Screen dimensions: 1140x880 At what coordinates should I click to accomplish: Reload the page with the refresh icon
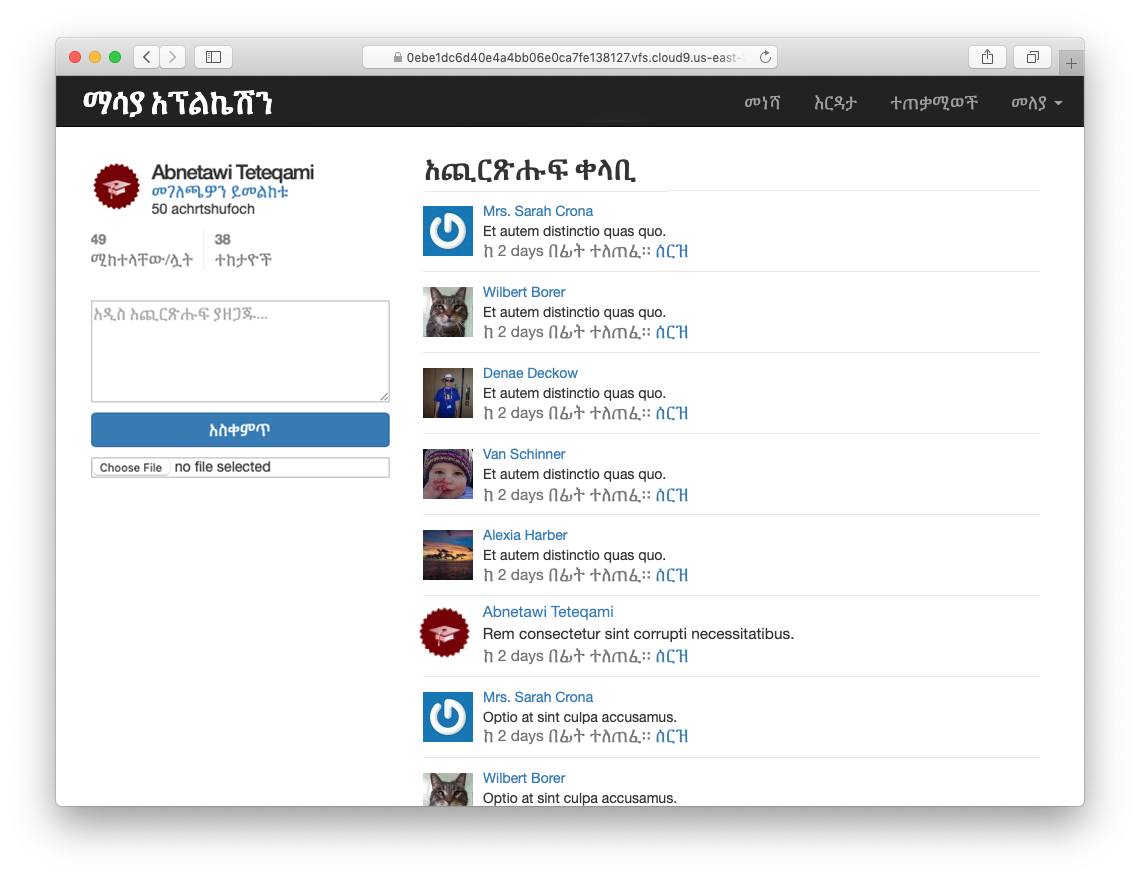click(x=765, y=57)
